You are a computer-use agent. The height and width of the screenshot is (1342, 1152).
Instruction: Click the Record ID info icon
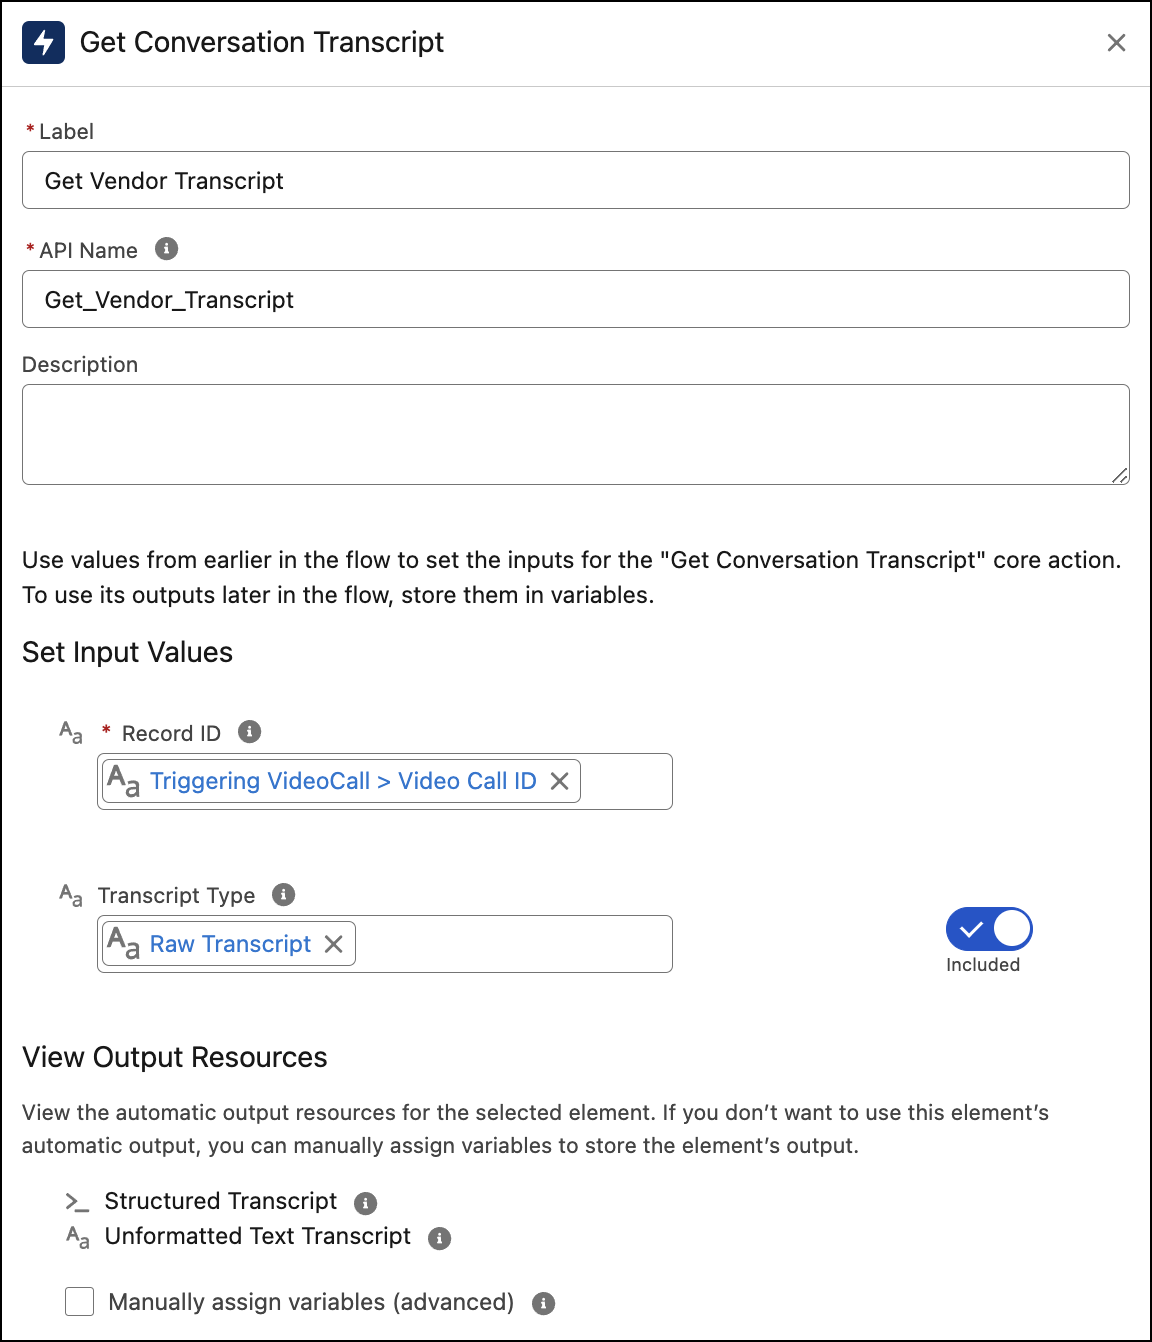[x=250, y=732]
